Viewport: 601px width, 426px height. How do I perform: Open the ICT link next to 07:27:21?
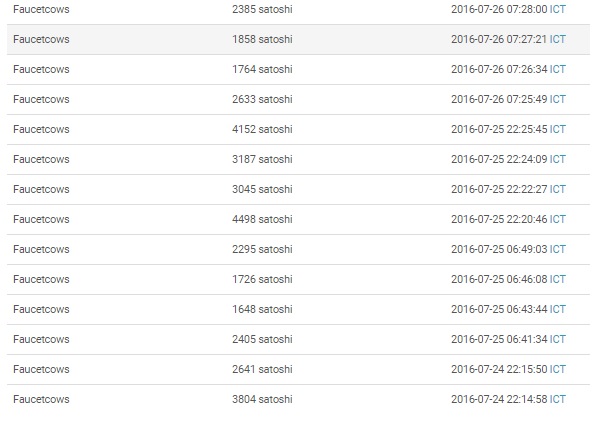tap(558, 39)
